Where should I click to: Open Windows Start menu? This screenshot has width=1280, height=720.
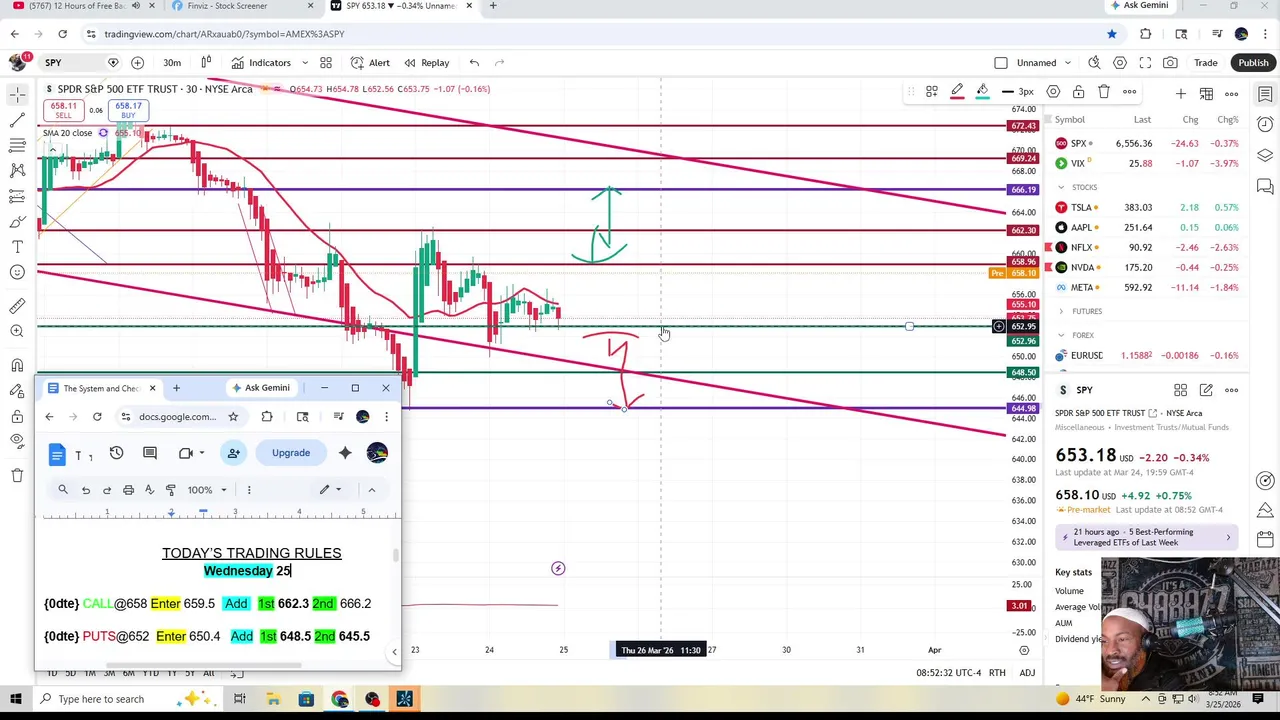click(x=16, y=699)
